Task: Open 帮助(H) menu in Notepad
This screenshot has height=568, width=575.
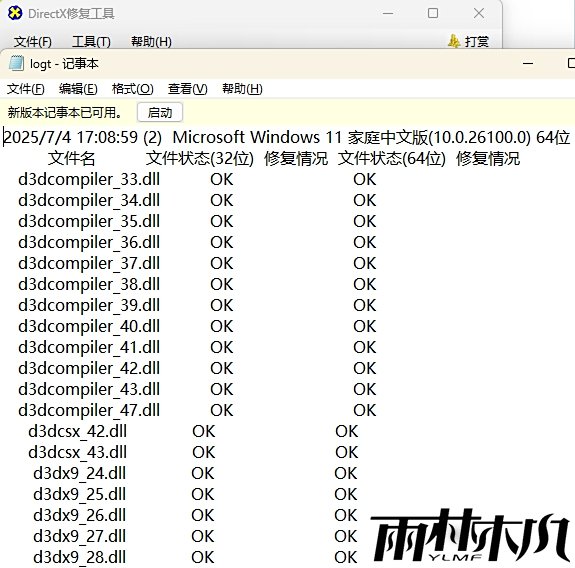Action: click(242, 89)
